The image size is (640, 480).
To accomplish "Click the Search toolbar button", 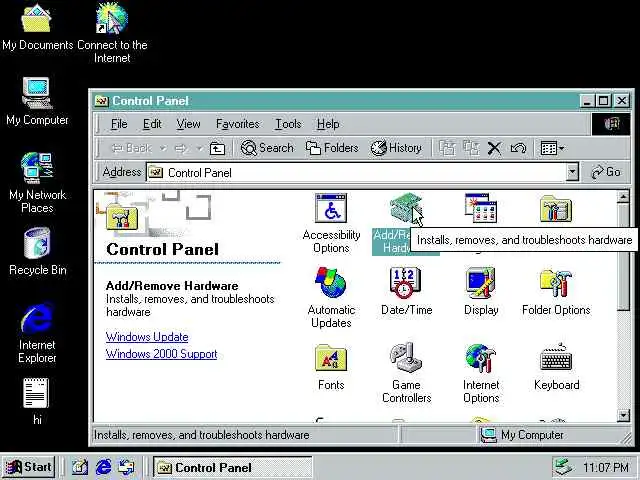I will click(x=267, y=148).
